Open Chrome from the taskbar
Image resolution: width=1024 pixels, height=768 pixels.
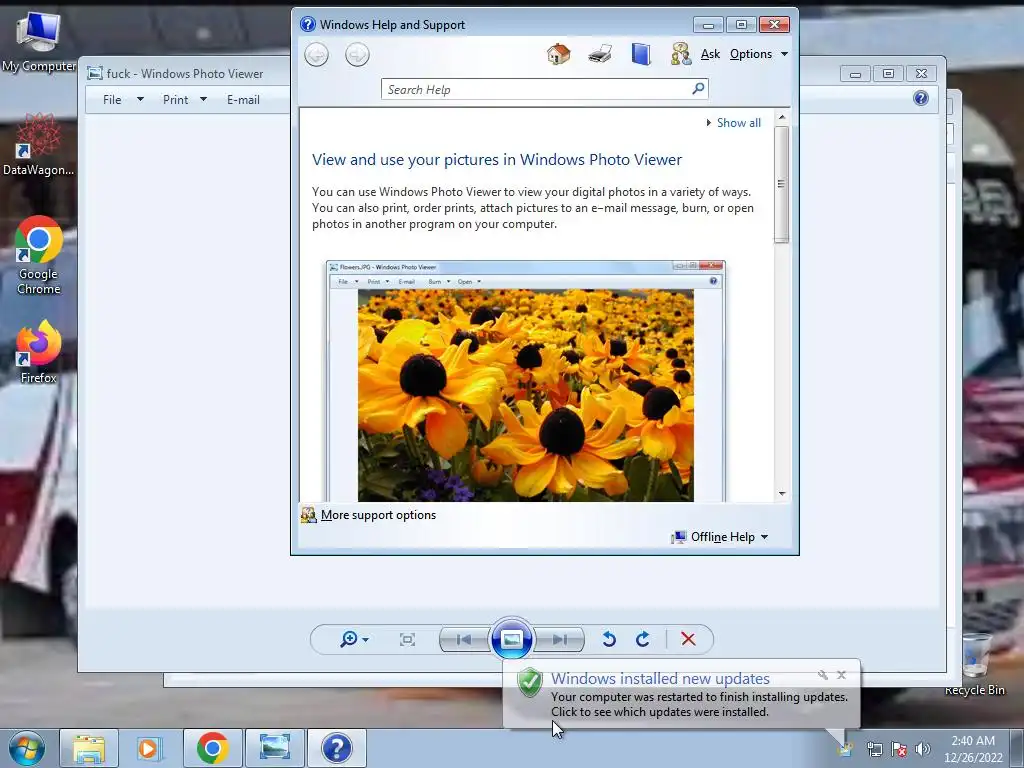click(212, 748)
